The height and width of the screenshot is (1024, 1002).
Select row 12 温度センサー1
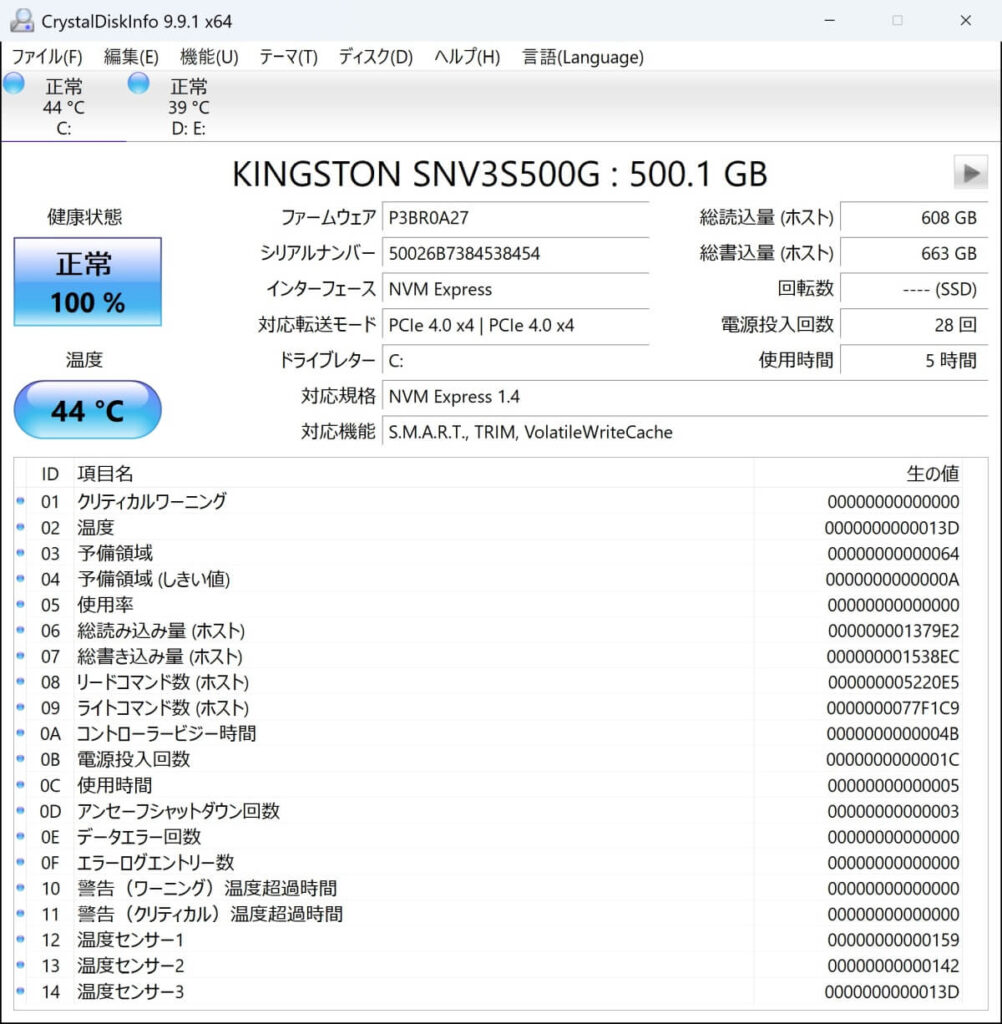pos(488,940)
